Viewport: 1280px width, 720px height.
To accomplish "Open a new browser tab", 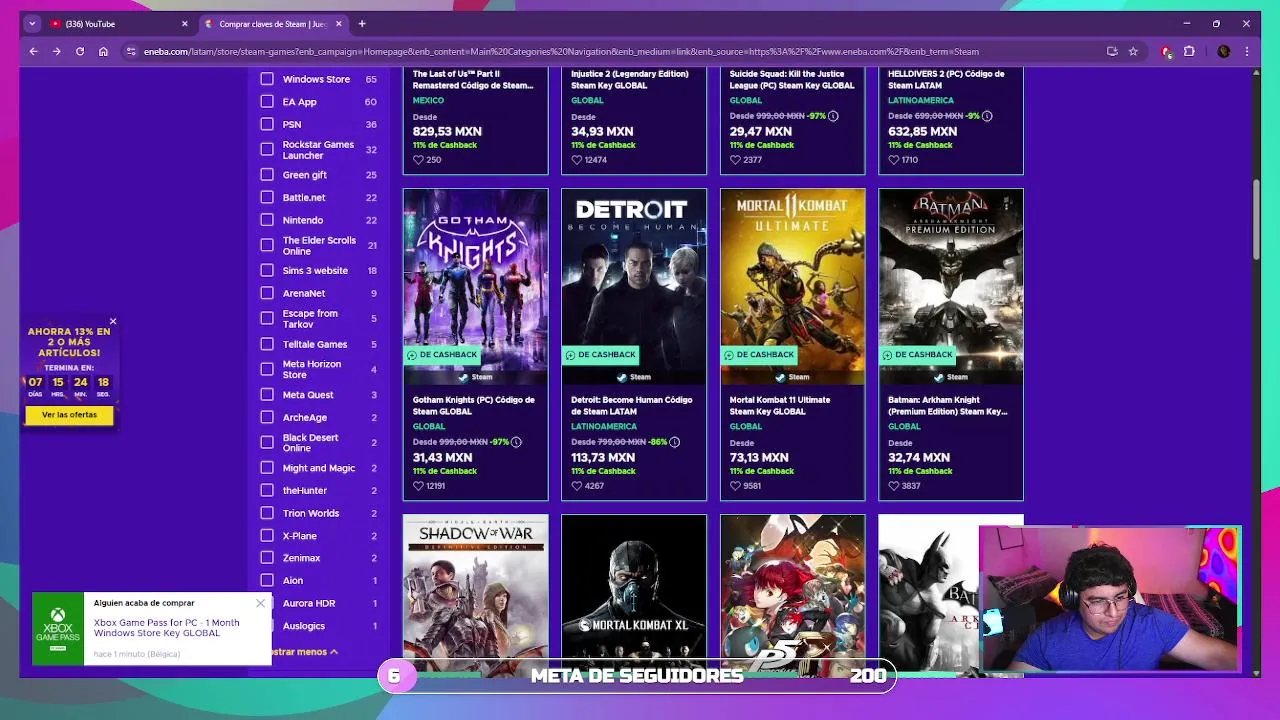I will (x=362, y=23).
